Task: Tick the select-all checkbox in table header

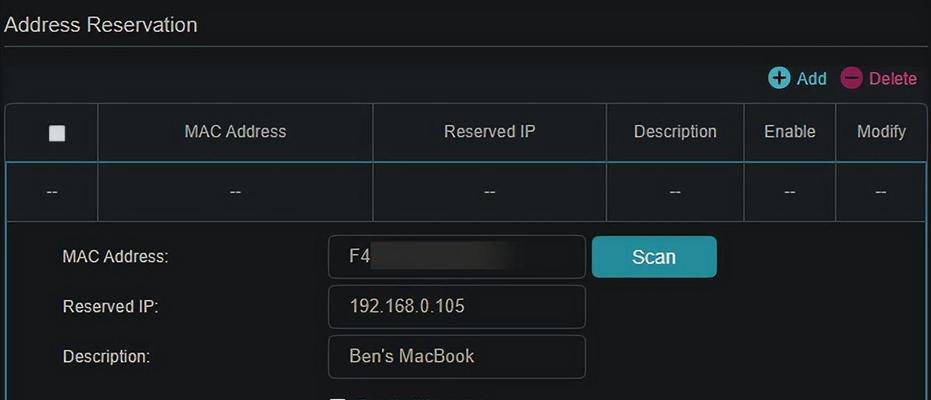Action: point(57,134)
